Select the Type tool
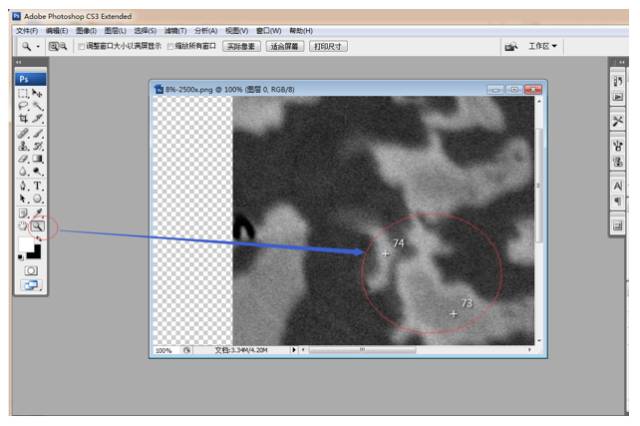Viewport: 640px width, 426px height. point(38,185)
